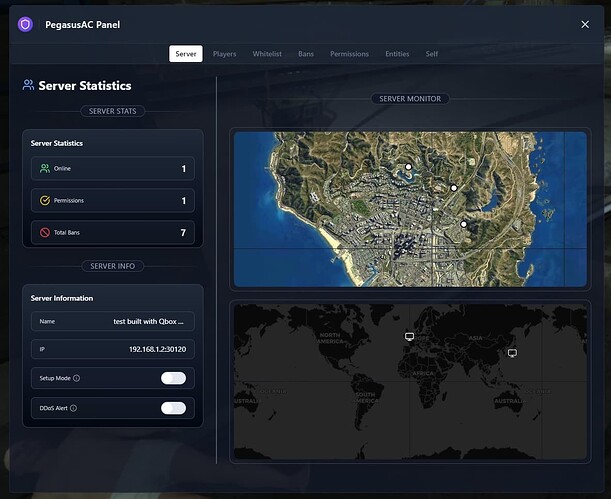
Task: Click the IP value 192.168.1.2:30120
Action: (x=157, y=349)
